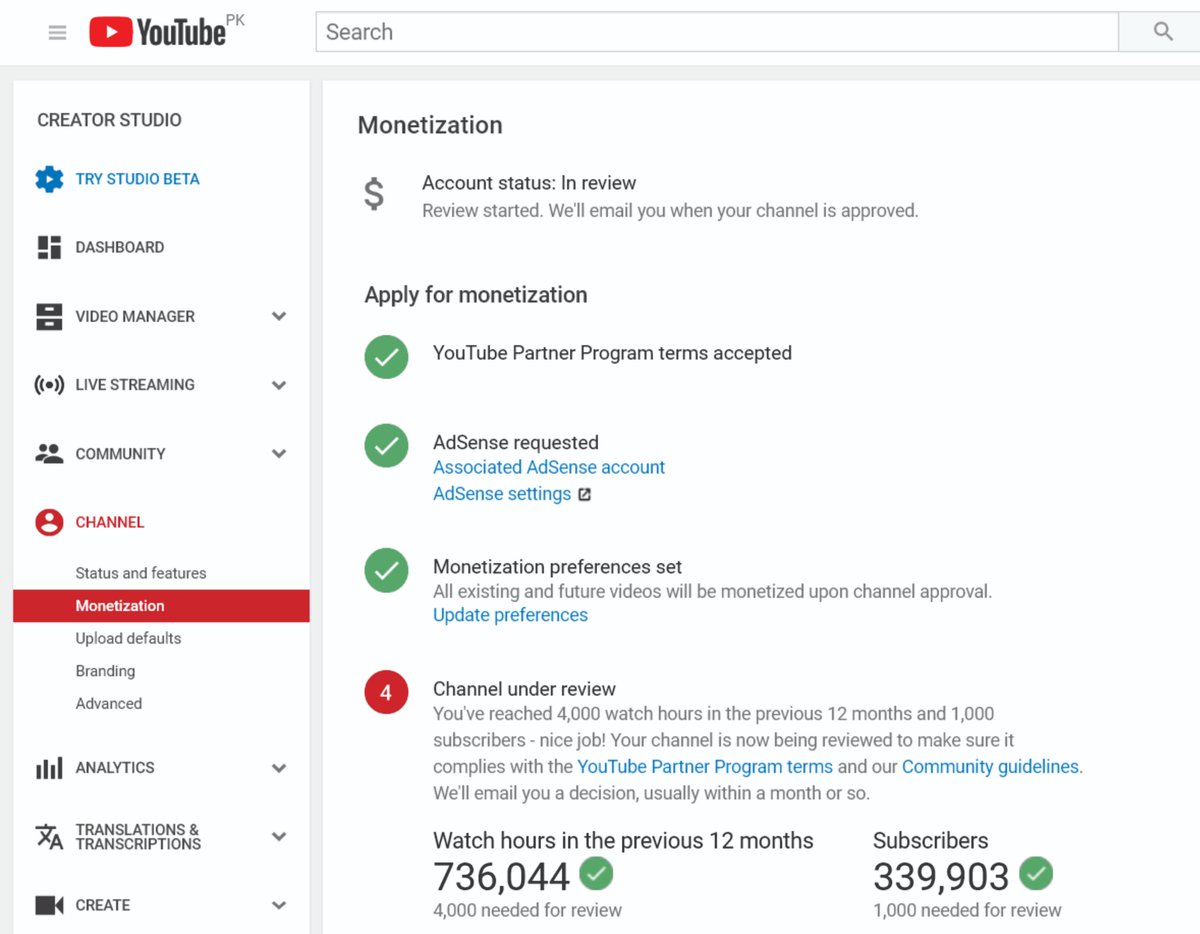
Task: Click checkmark beside Monetization preferences set
Action: (386, 570)
